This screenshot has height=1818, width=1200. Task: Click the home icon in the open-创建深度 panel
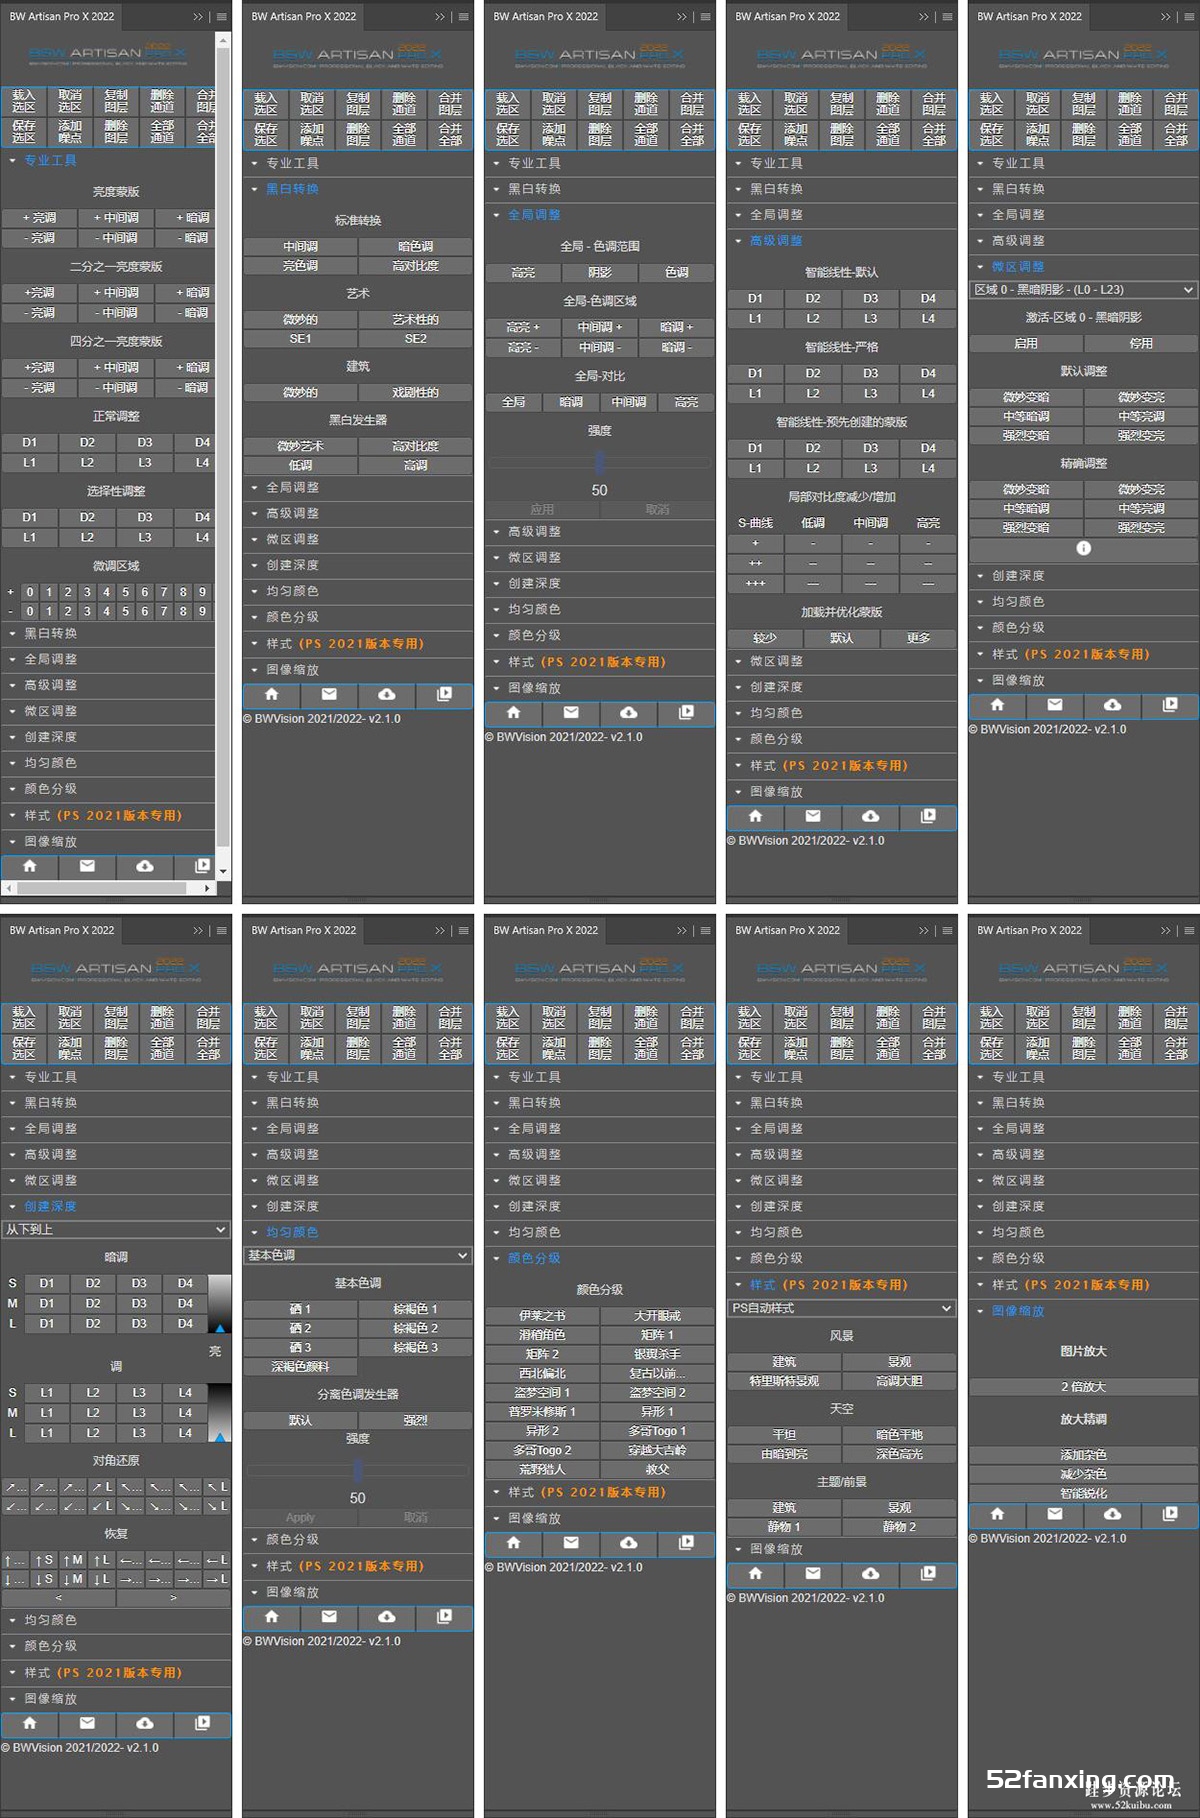pos(30,1723)
